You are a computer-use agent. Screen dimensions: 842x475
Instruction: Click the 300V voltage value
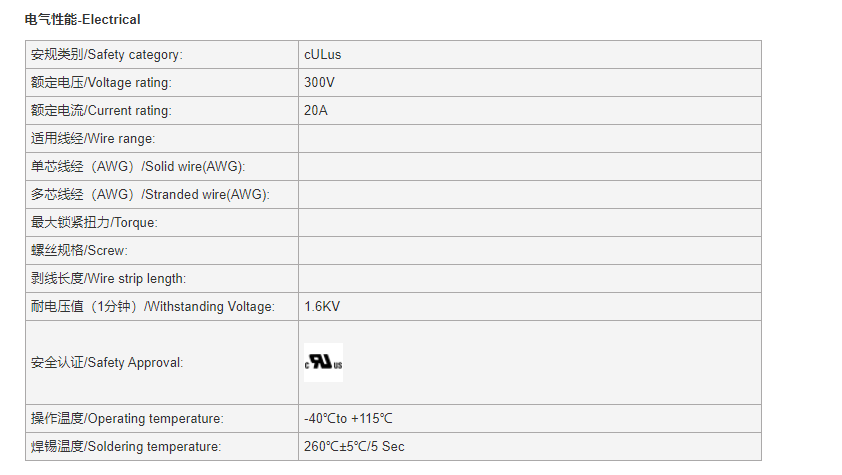319,83
